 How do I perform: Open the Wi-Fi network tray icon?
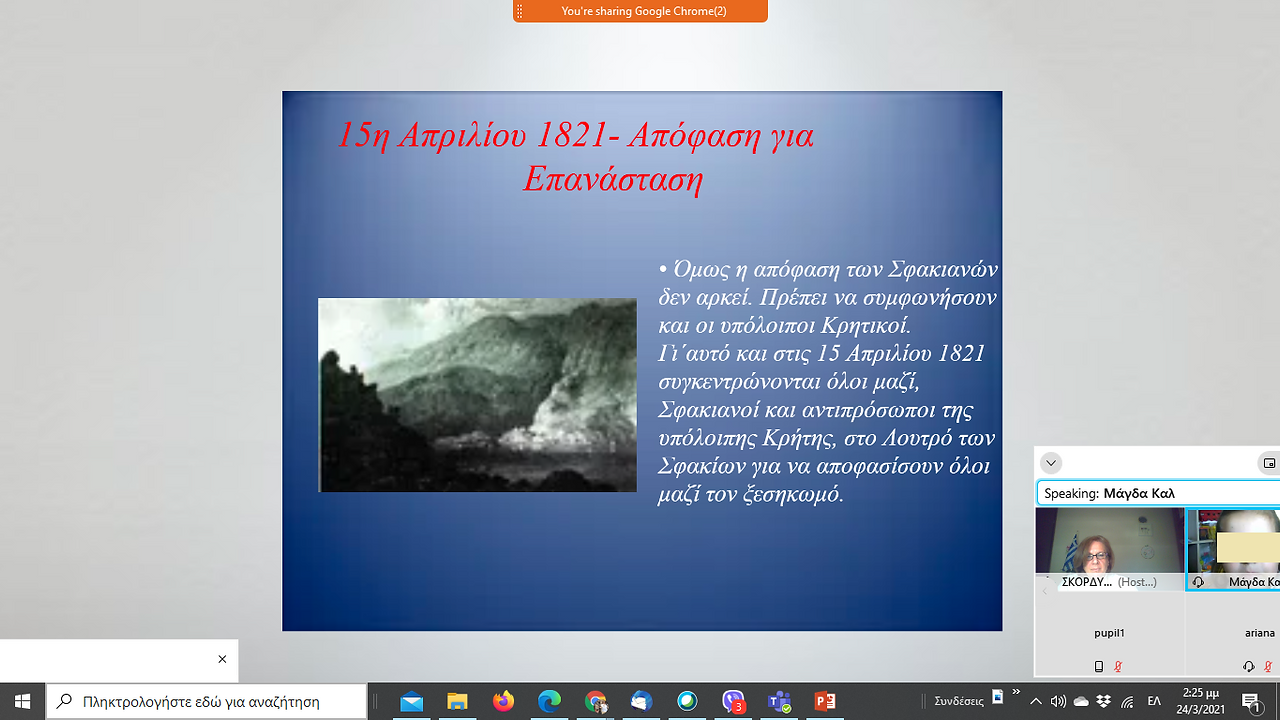coord(1127,701)
